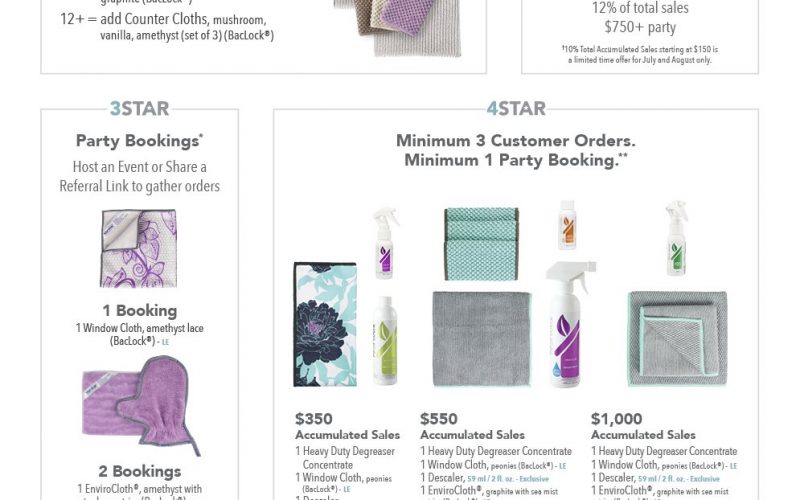Click the 1 Booking reward heading
Viewport: 800px width, 500px height.
[139, 311]
